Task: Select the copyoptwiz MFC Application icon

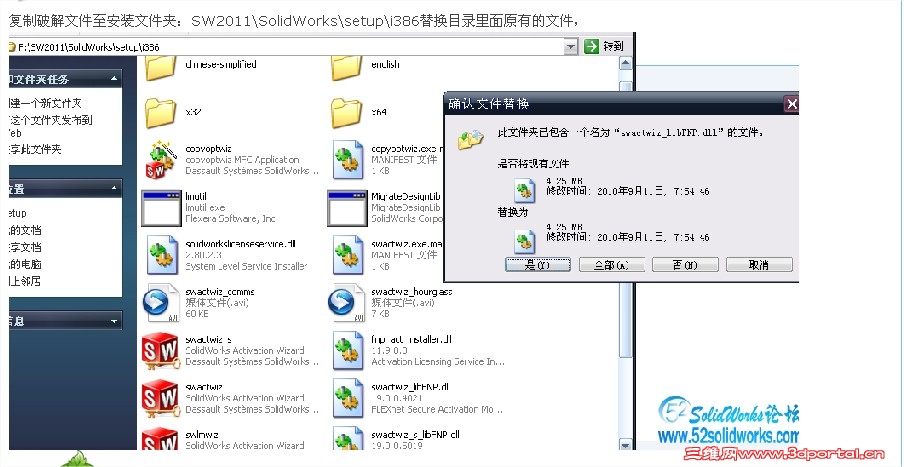Action: [160, 160]
